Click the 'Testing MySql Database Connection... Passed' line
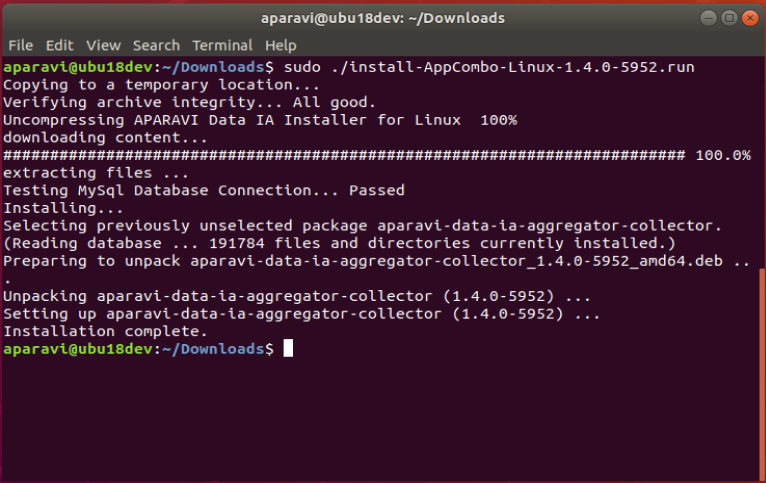Screen dimensions: 766x483 [x=204, y=190]
